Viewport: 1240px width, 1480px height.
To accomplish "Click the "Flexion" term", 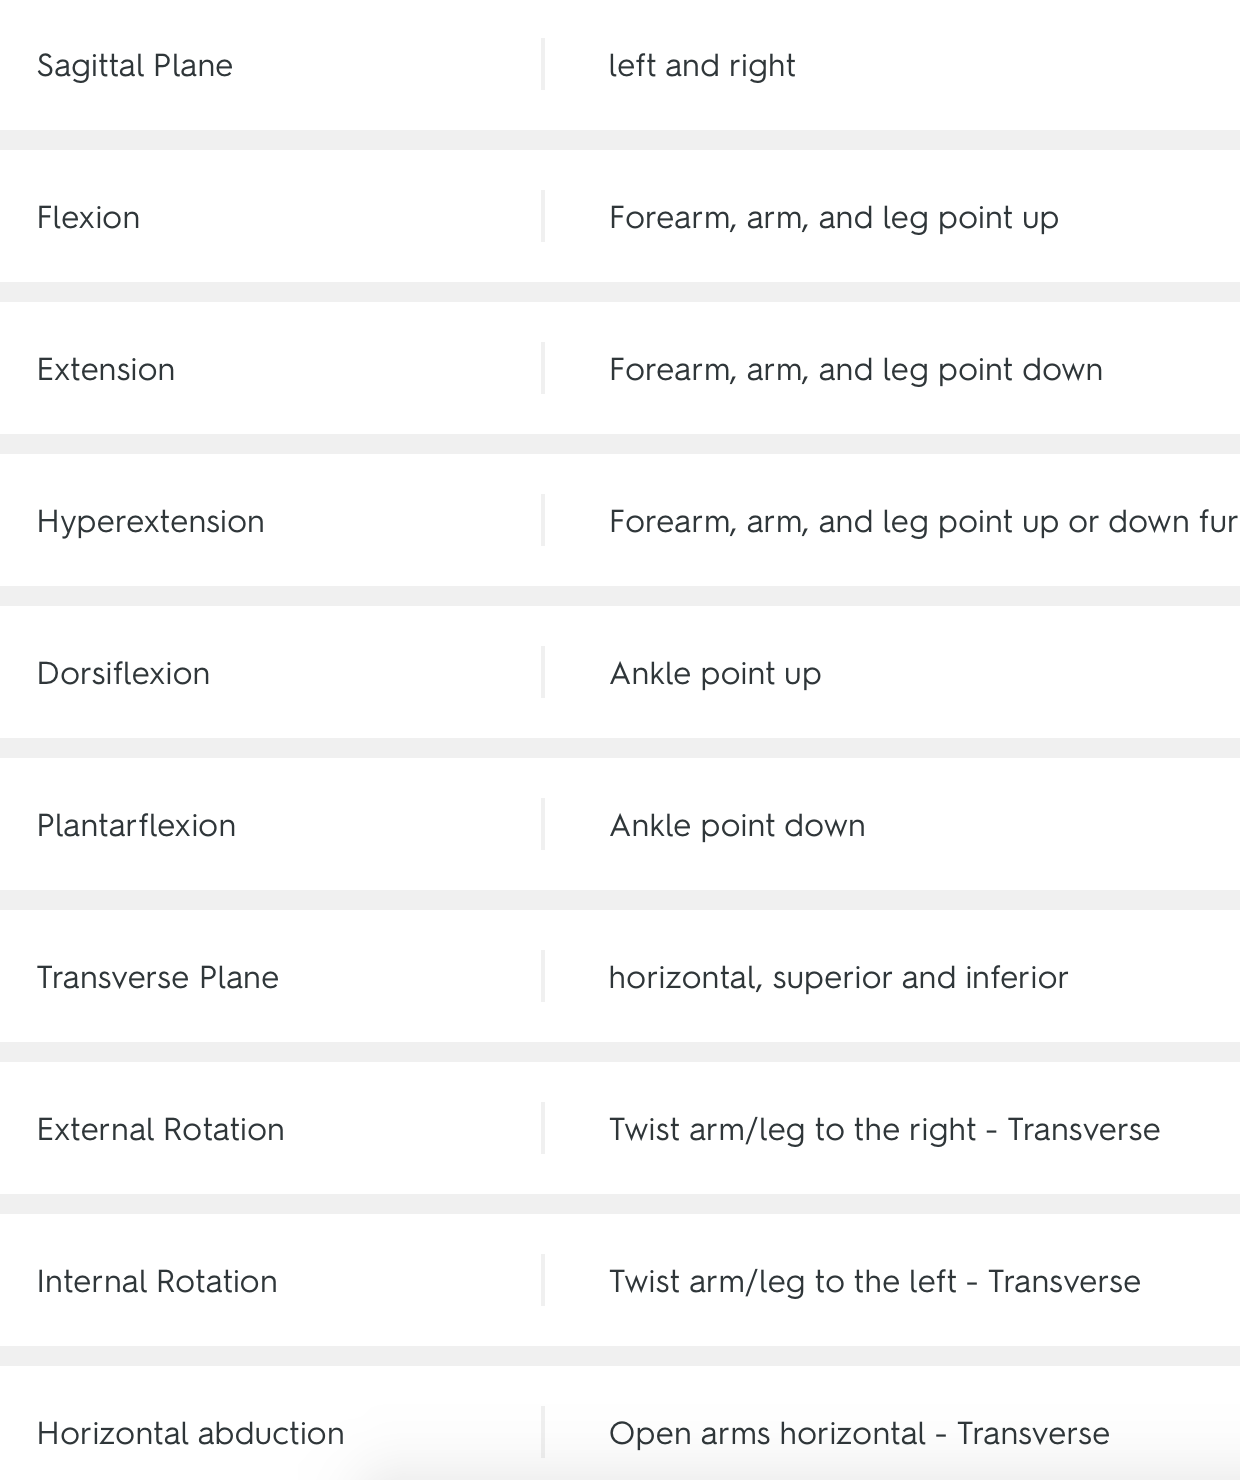I will [88, 218].
